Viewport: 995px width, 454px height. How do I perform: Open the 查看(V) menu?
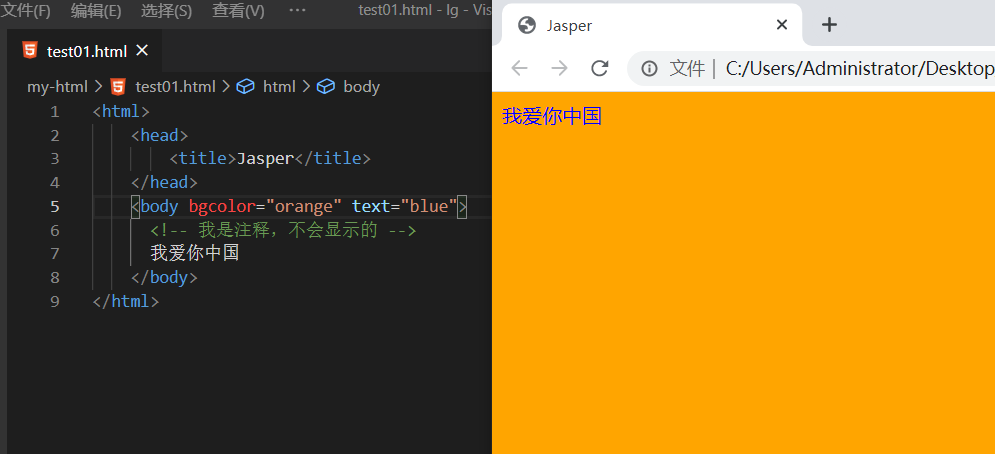238,10
